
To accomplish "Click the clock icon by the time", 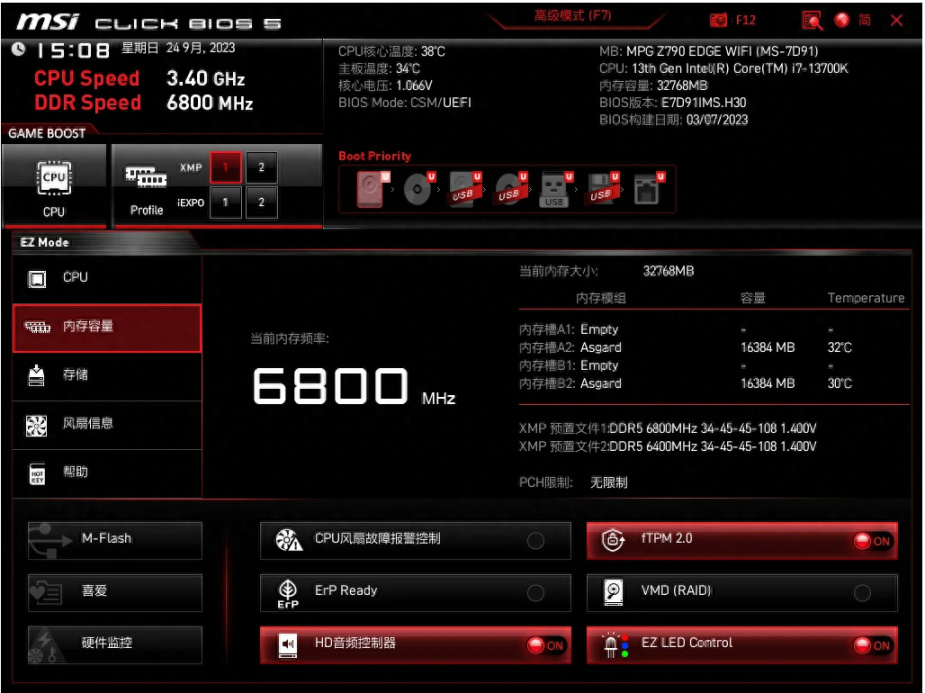I will pyautogui.click(x=19, y=50).
